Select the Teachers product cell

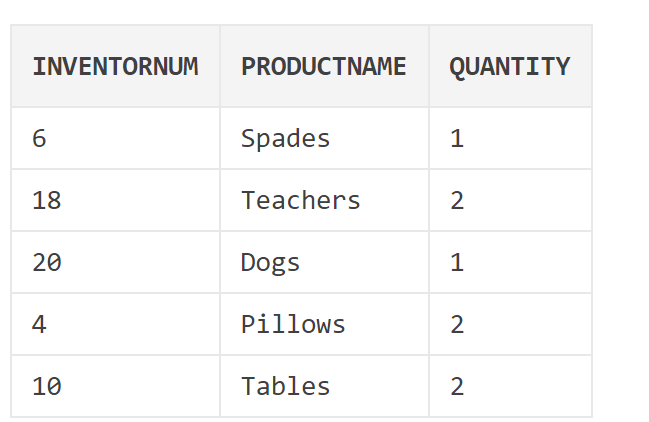point(324,200)
